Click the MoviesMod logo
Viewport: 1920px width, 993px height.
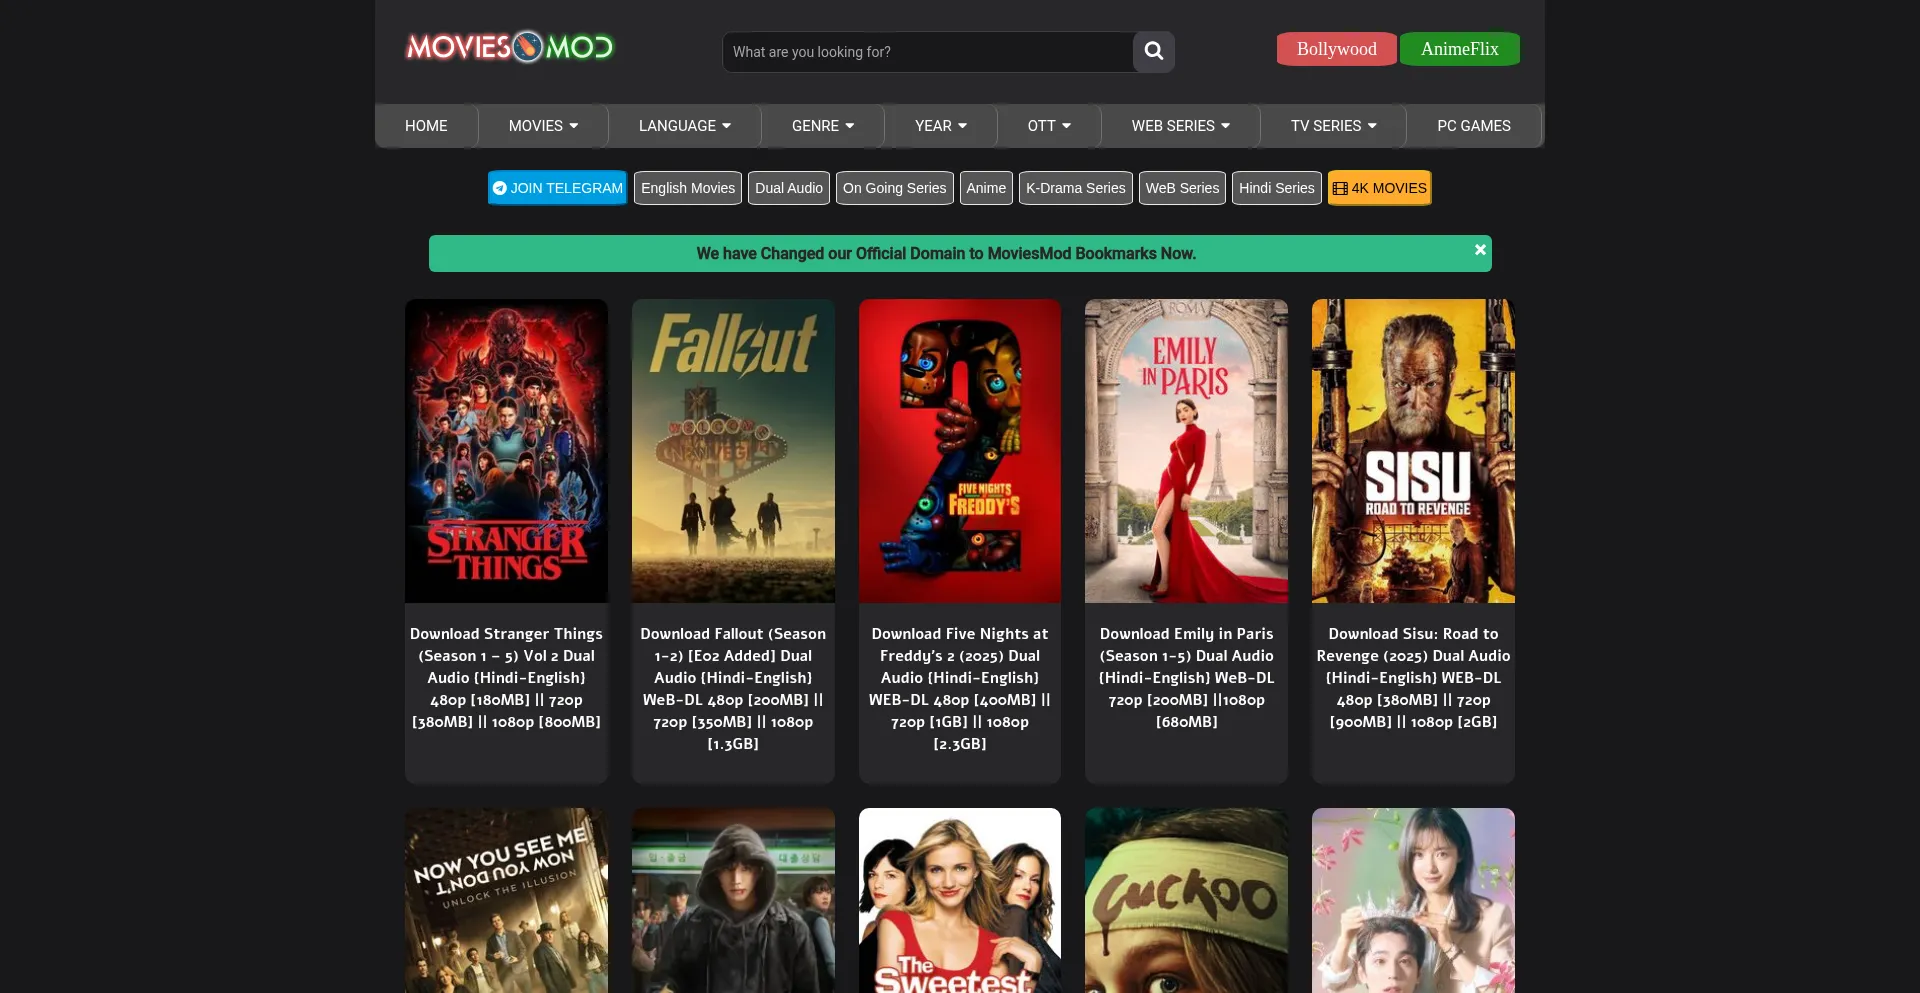[x=509, y=47]
